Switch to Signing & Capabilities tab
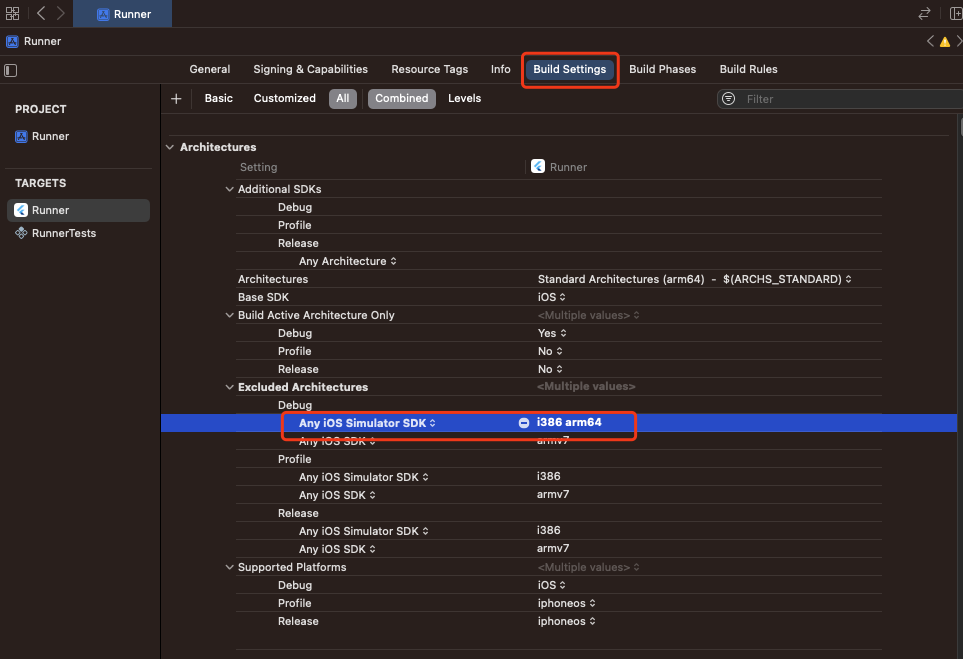 [x=310, y=69]
